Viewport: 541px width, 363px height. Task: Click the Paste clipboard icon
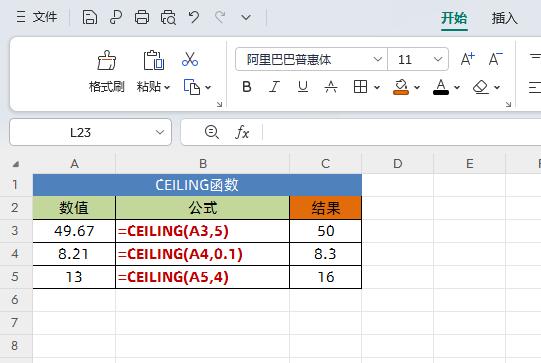tap(154, 60)
